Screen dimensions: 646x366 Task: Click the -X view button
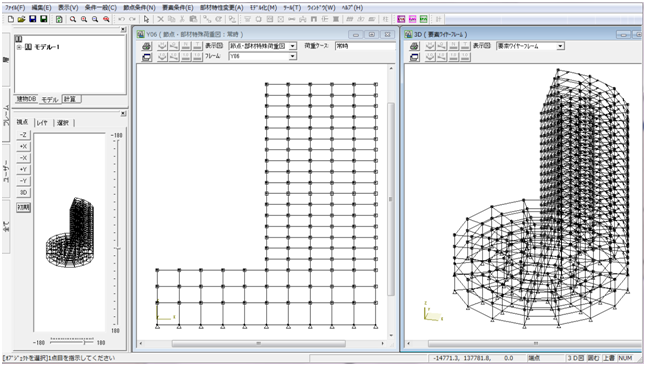23,158
